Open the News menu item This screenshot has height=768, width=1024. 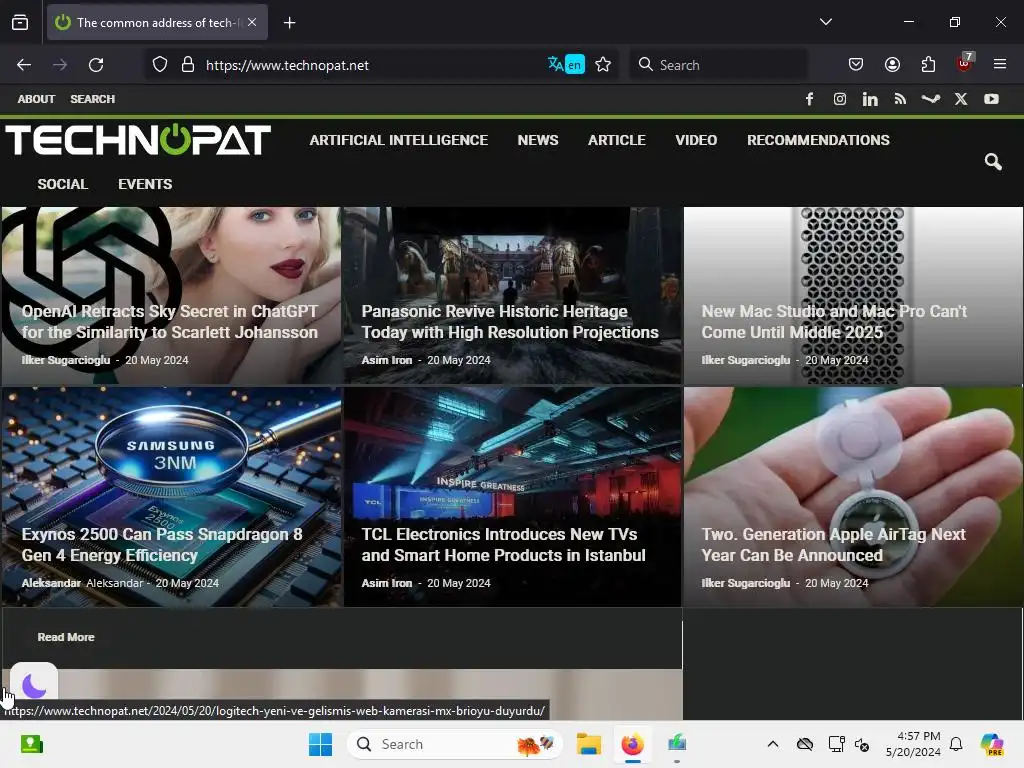pyautogui.click(x=537, y=140)
